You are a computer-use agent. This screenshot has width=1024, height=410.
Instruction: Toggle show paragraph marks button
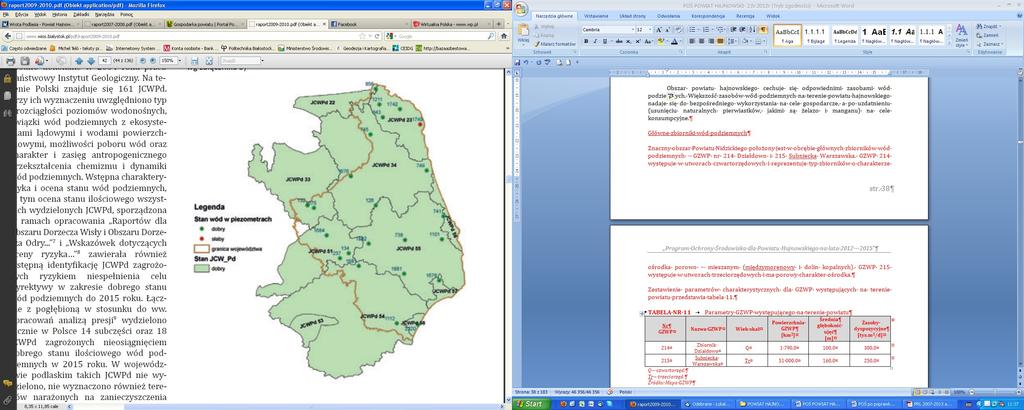[763, 29]
